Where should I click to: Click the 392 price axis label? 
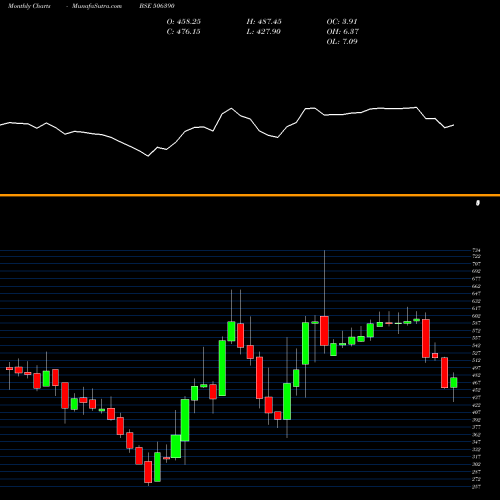click(x=476, y=420)
